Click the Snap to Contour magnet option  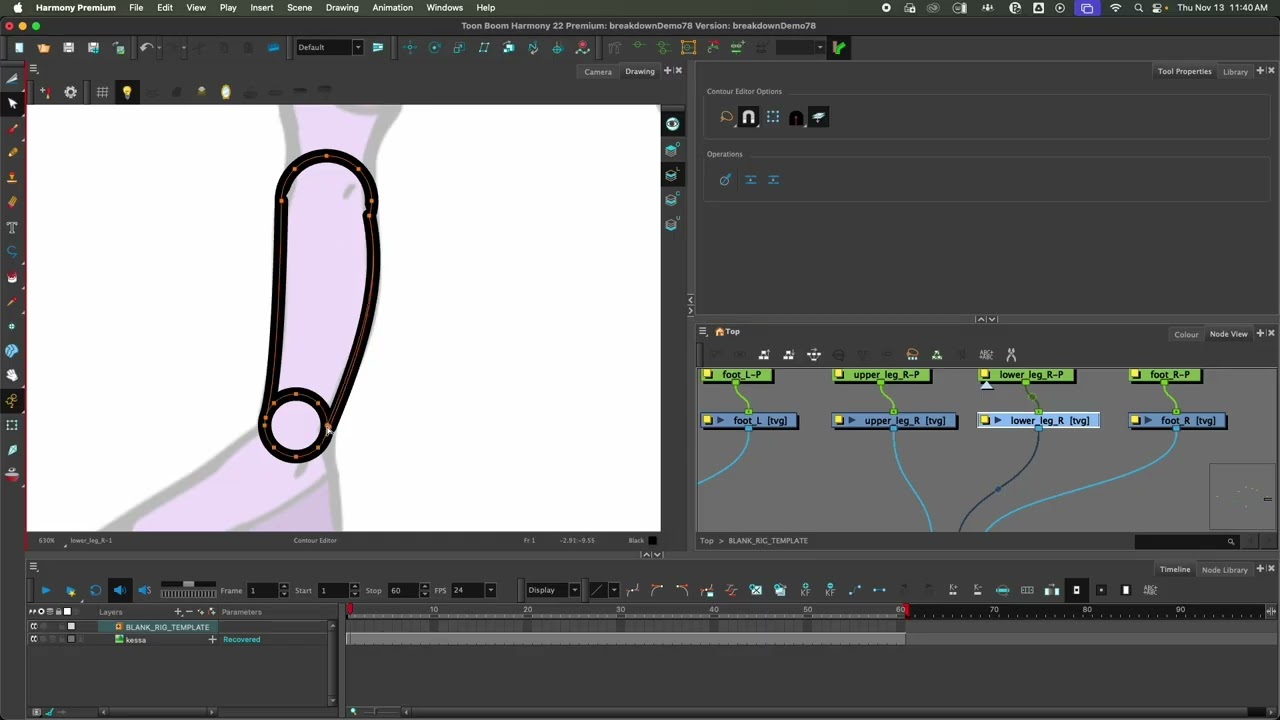coord(748,117)
